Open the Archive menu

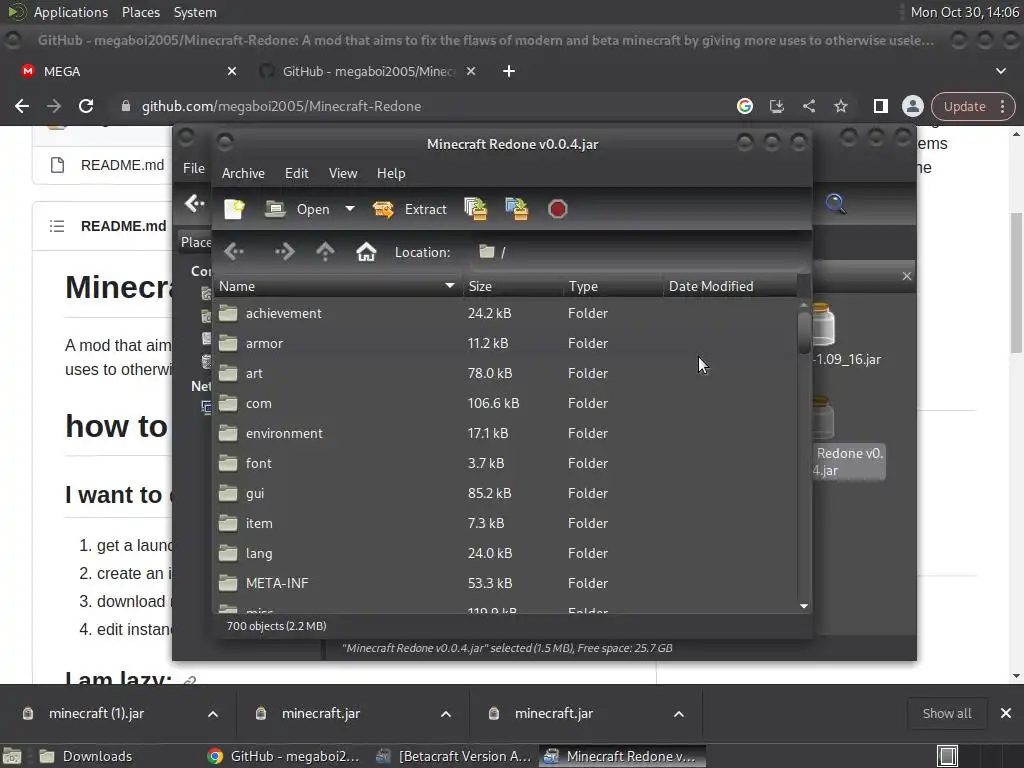pyautogui.click(x=243, y=173)
